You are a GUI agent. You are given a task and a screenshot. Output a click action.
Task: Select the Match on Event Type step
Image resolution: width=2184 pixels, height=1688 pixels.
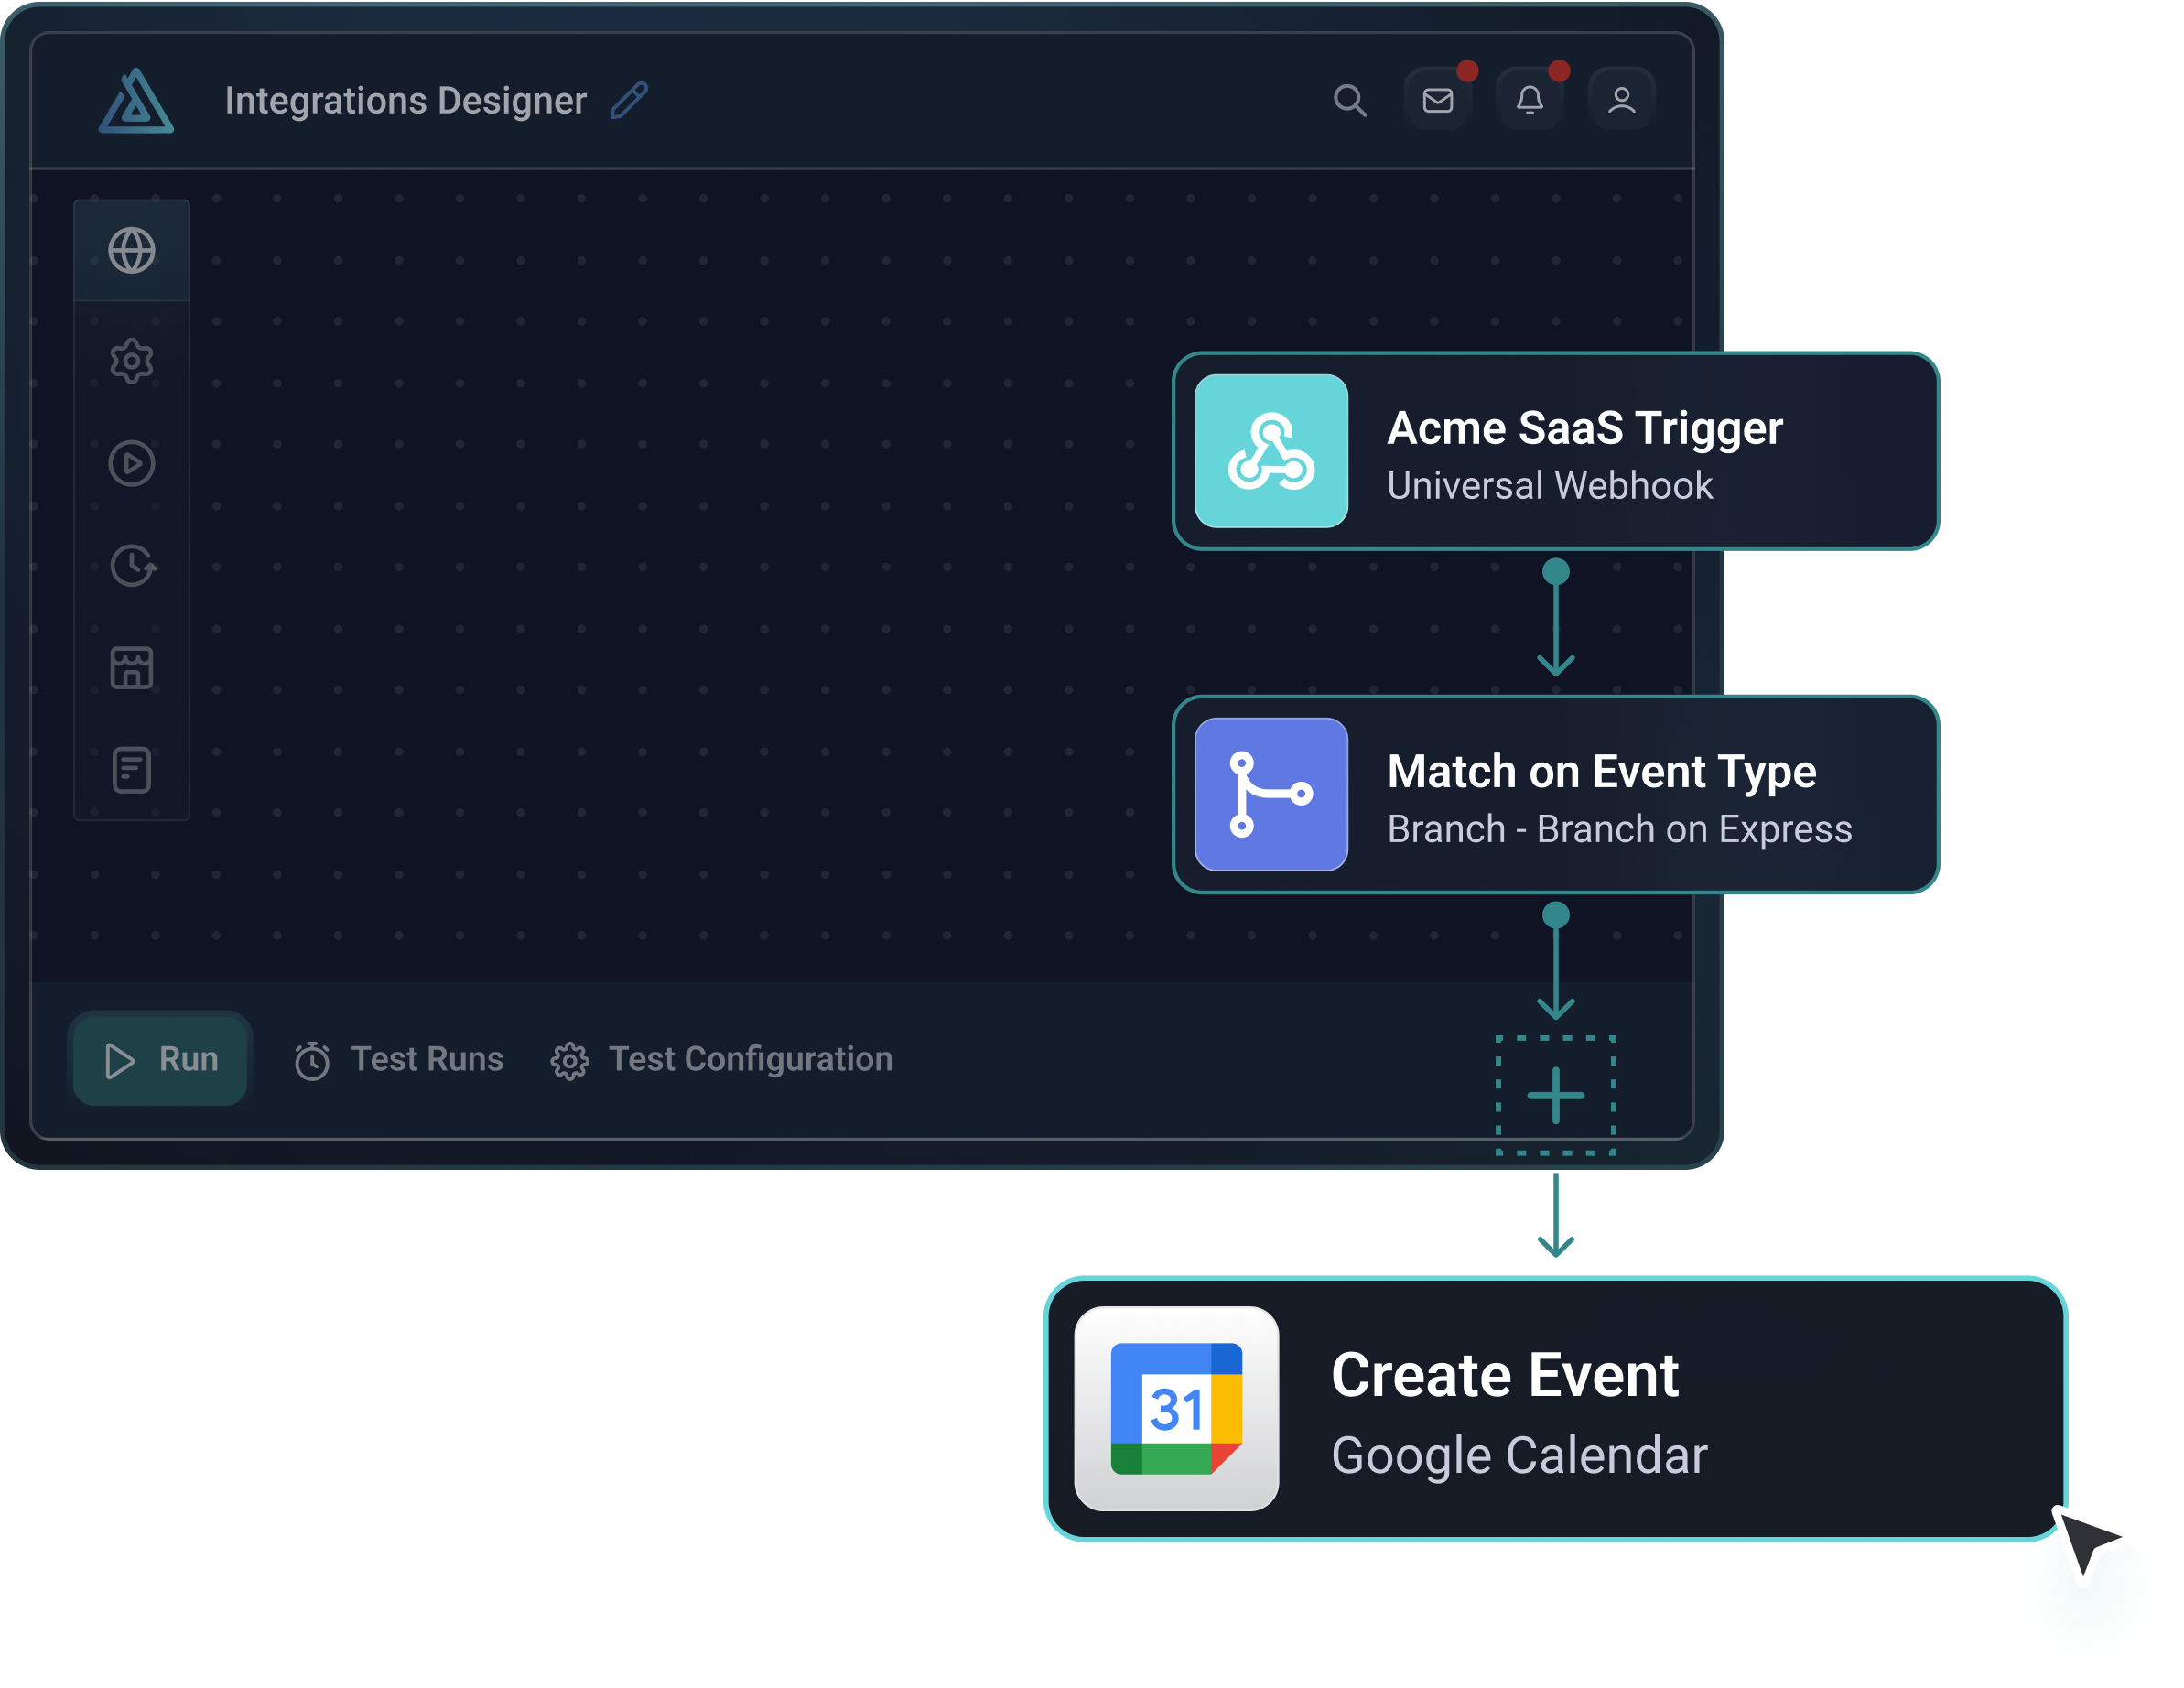(x=1555, y=794)
